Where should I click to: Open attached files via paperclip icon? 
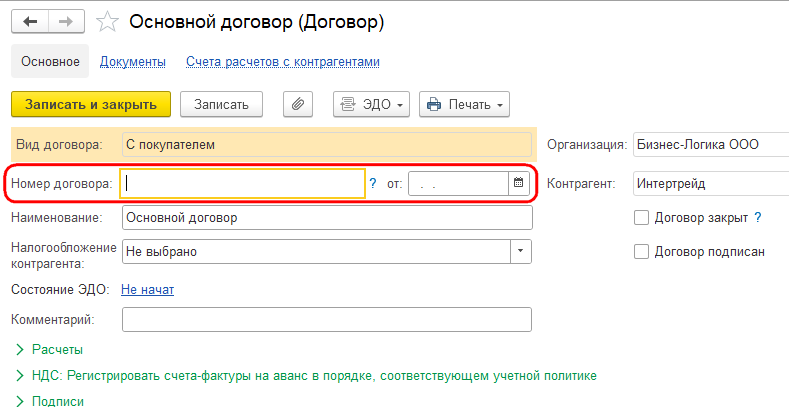click(x=298, y=104)
